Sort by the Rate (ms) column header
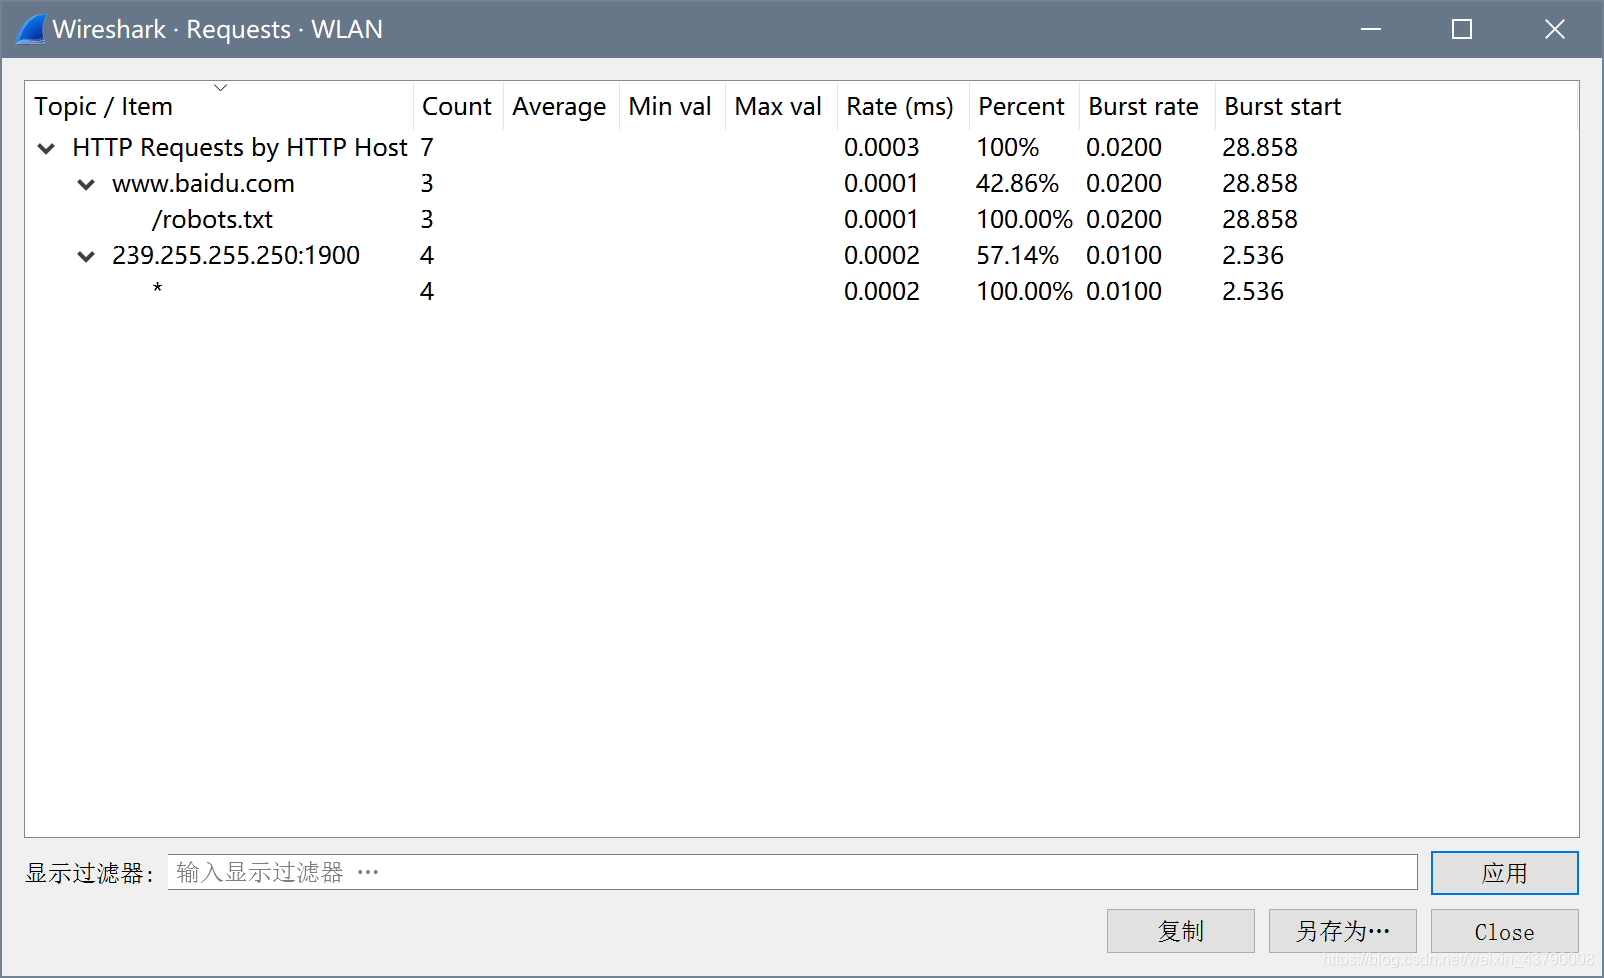 click(x=901, y=106)
